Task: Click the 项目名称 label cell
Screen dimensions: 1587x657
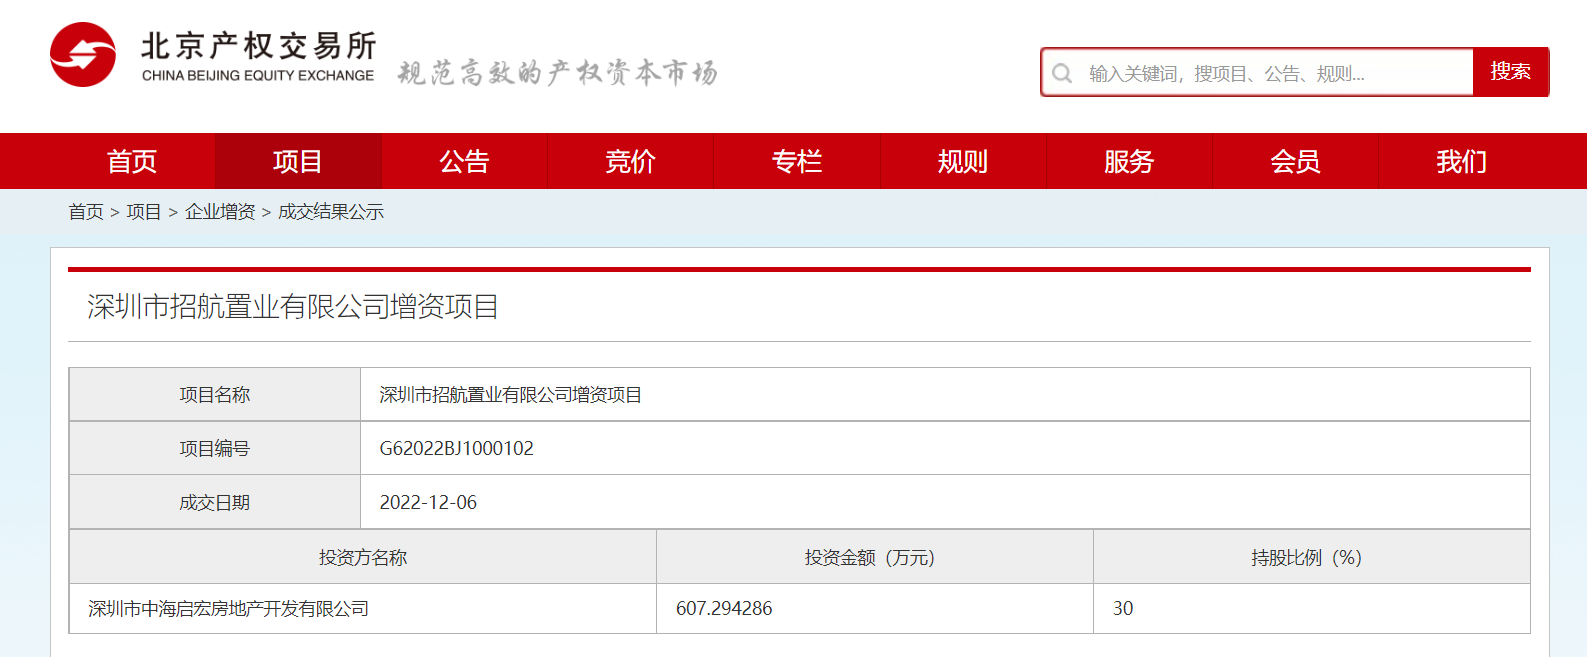Action: coord(215,395)
